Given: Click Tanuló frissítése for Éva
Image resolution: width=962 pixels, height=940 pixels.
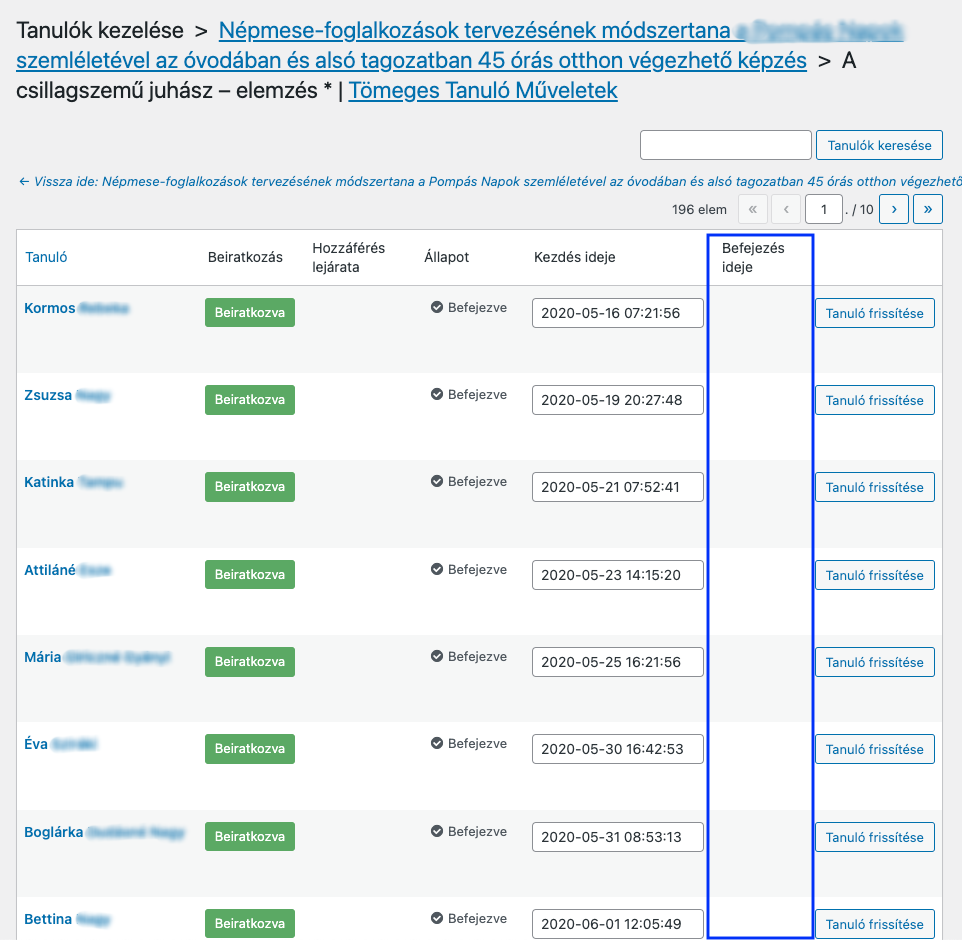Looking at the screenshot, I should [874, 749].
